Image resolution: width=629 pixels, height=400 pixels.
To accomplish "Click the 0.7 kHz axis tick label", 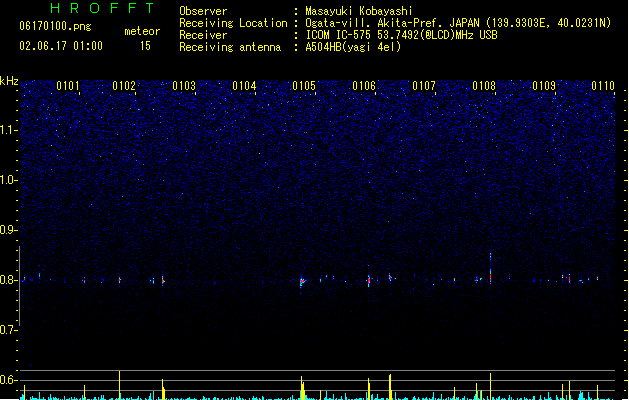I will 8,330.
